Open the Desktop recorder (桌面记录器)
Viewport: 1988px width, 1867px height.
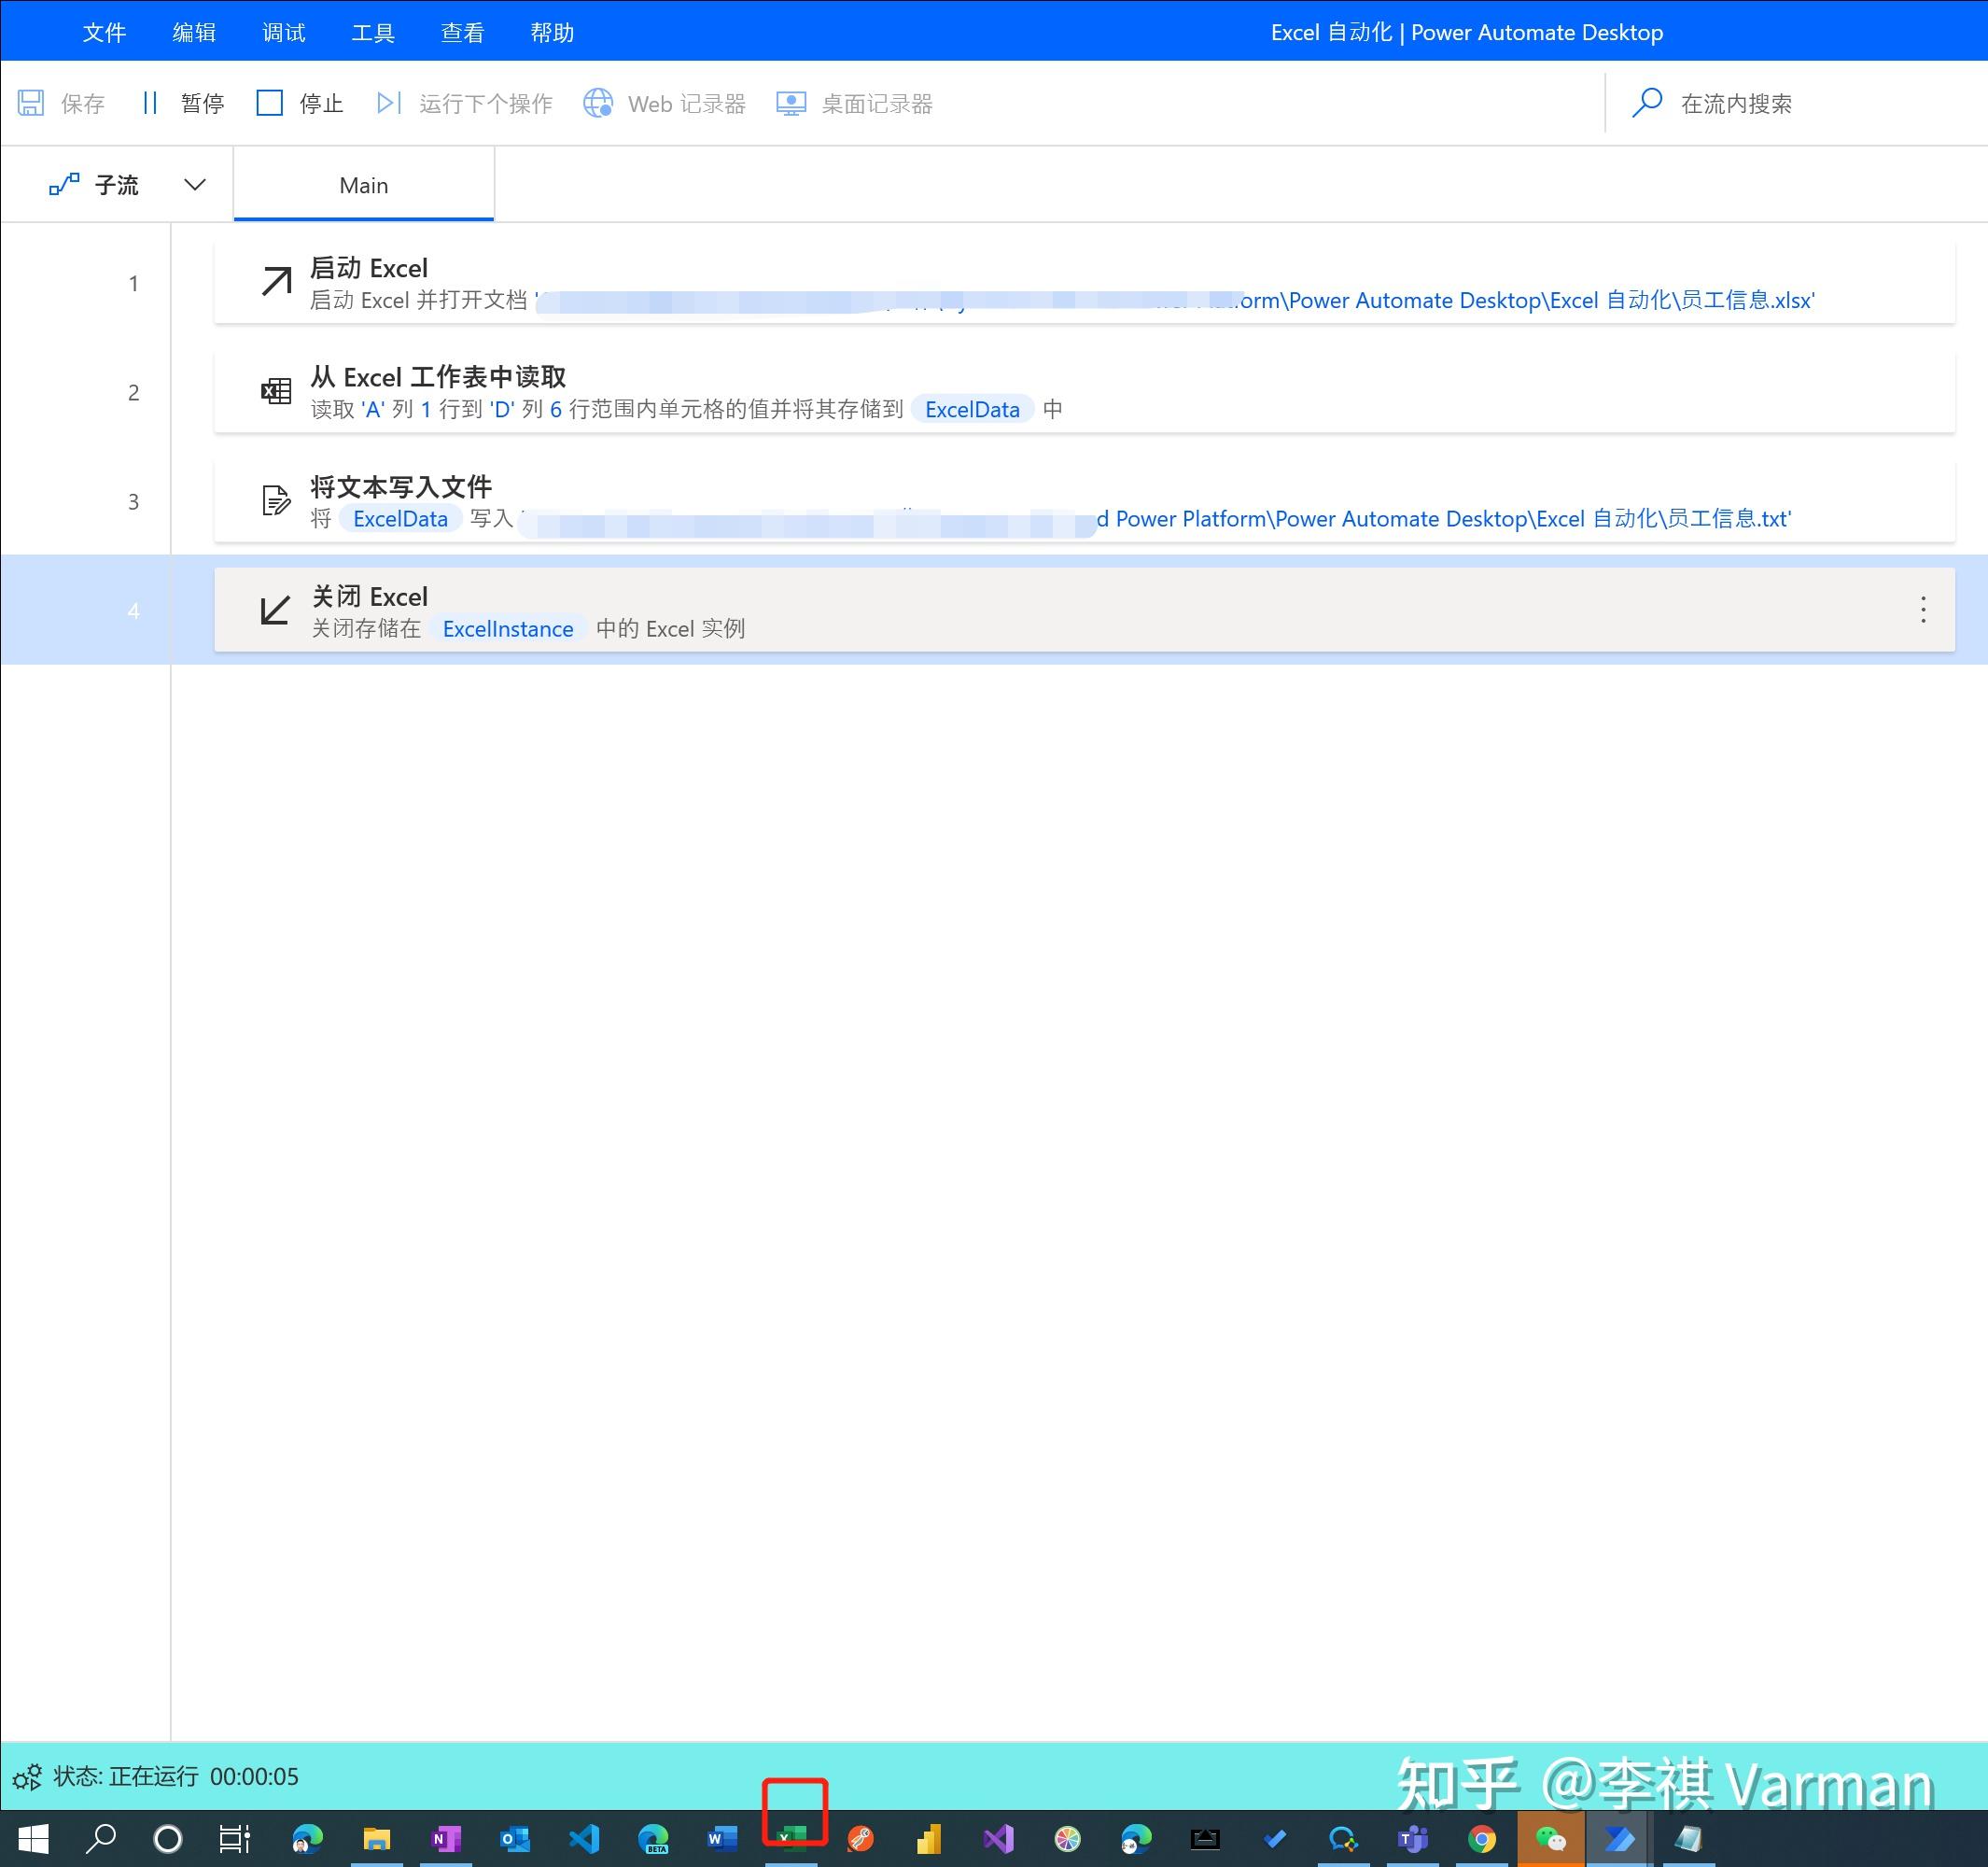[790, 102]
